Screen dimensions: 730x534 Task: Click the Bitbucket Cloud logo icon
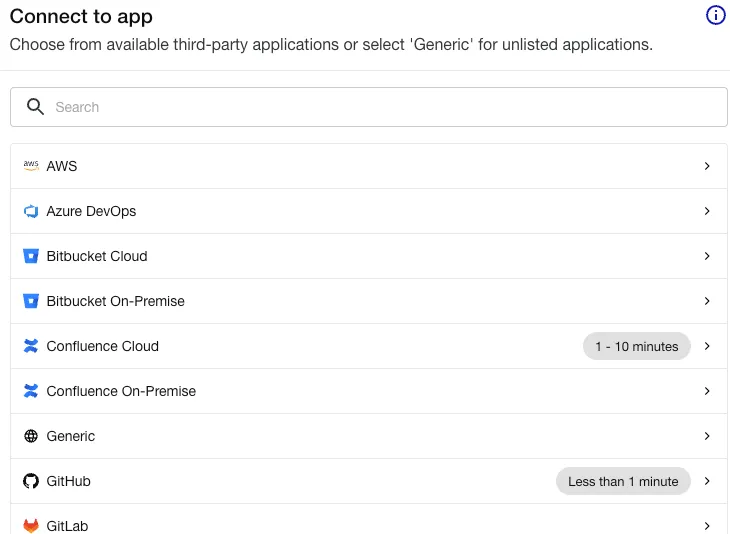click(31, 256)
